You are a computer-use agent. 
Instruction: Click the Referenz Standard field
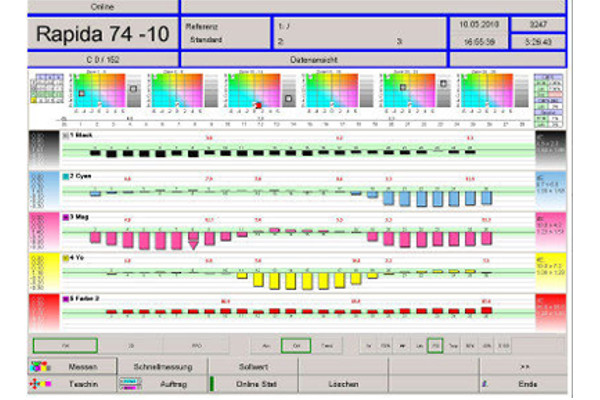coord(225,31)
